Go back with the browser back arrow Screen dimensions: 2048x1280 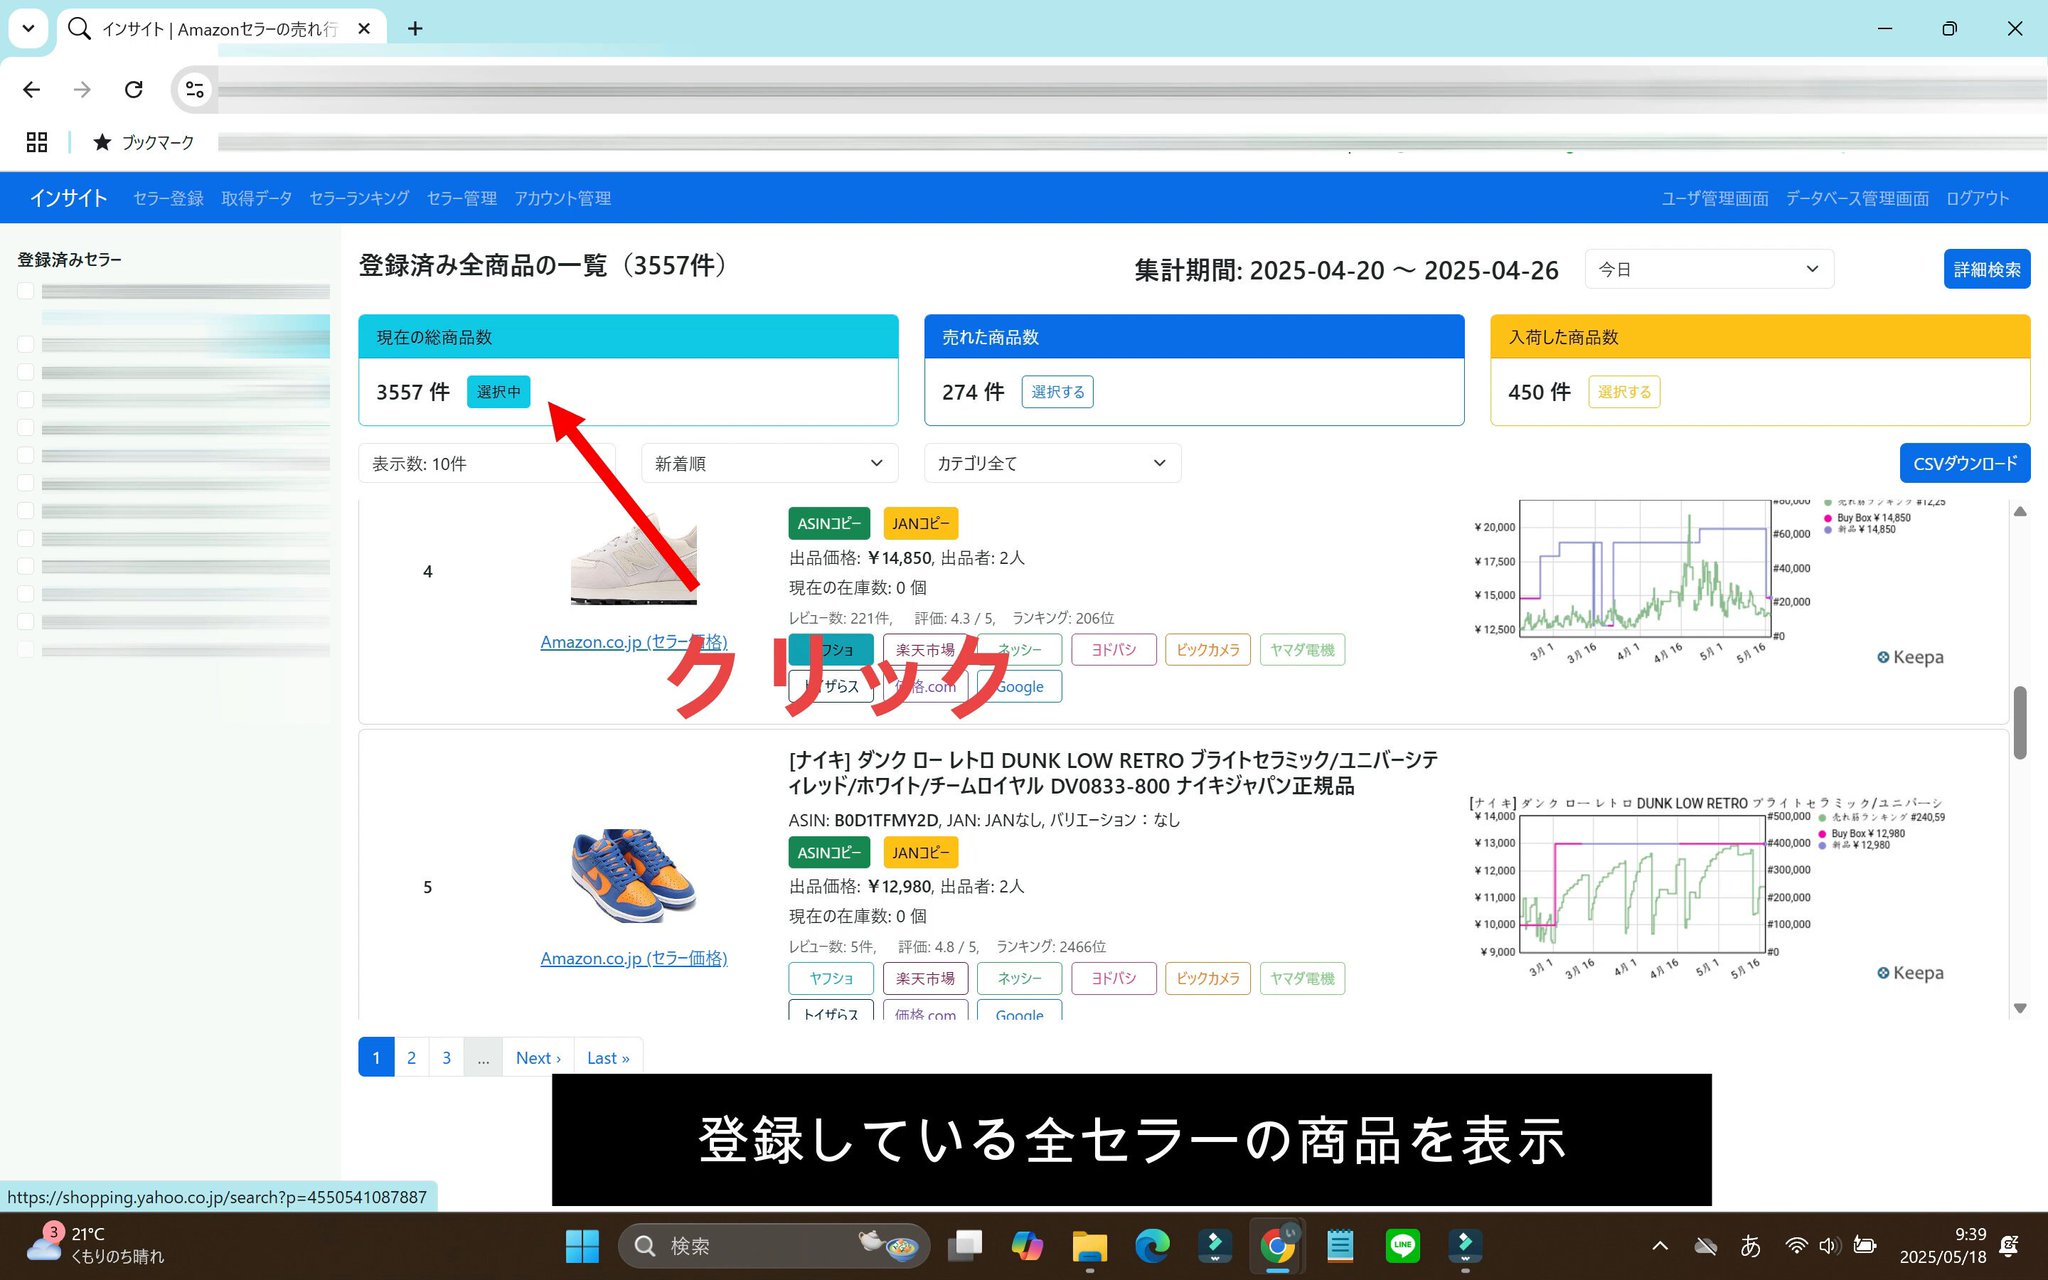(32, 90)
